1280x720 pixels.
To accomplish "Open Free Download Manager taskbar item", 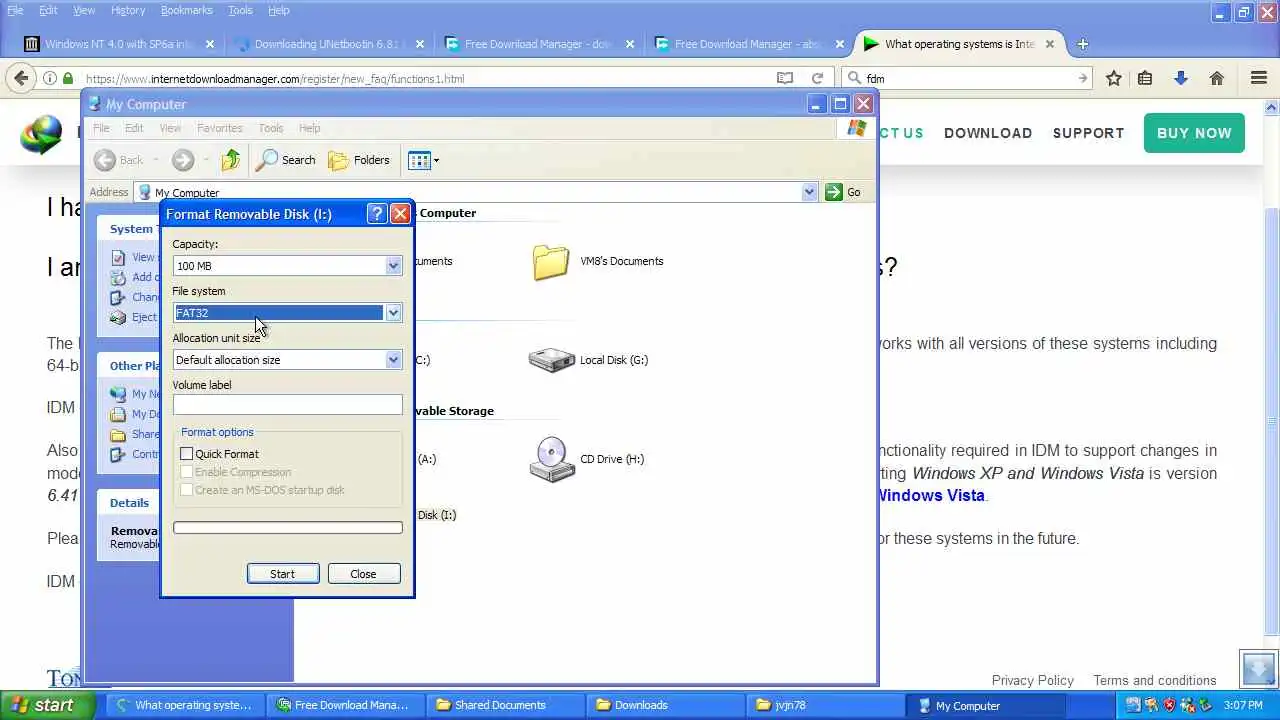I will [344, 705].
